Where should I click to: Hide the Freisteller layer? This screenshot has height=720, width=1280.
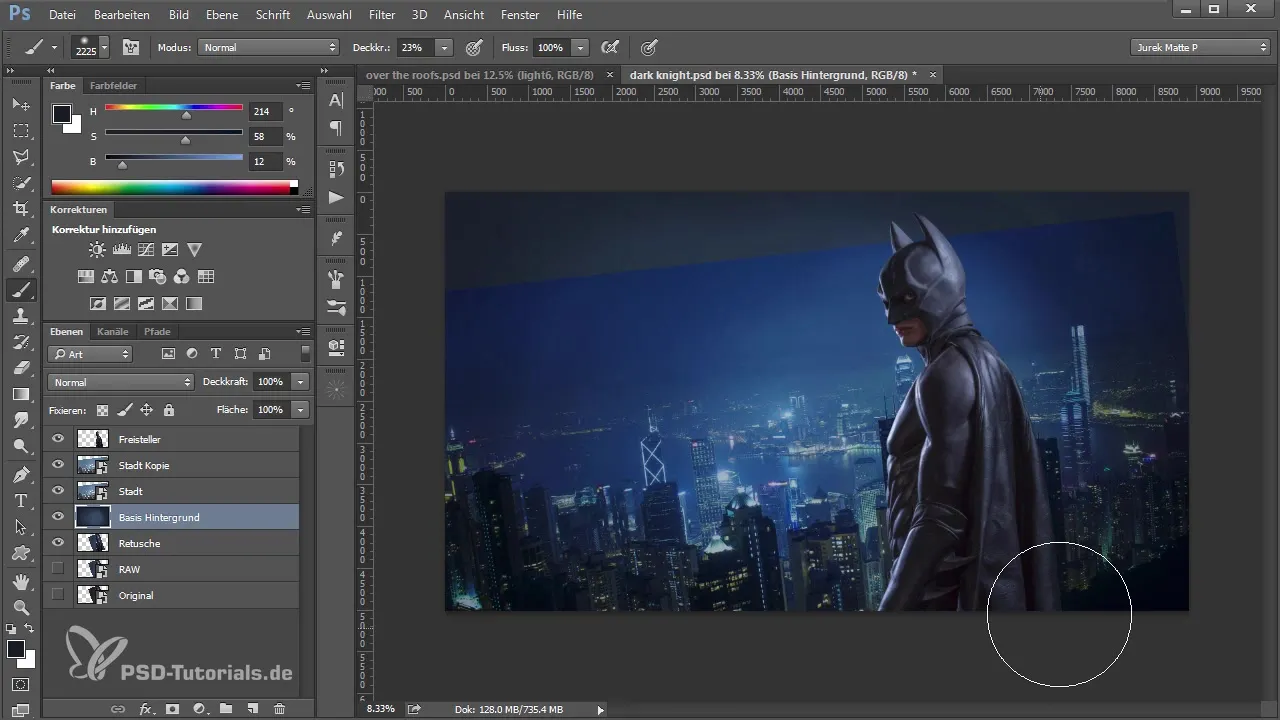(x=58, y=439)
